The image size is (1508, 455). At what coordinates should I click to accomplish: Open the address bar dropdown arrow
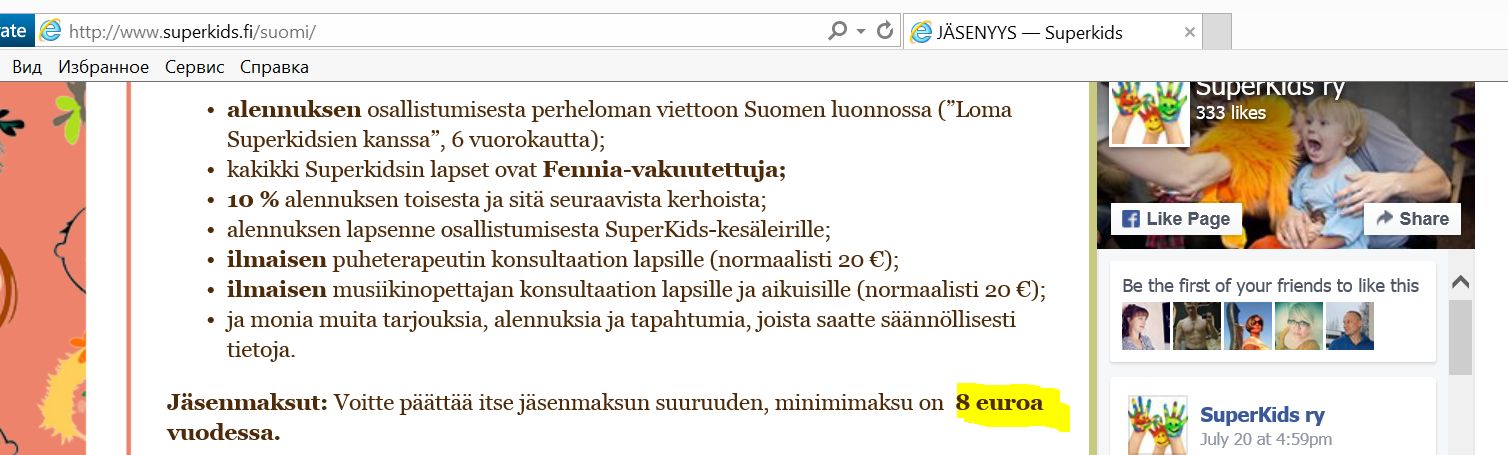pyautogui.click(x=861, y=32)
